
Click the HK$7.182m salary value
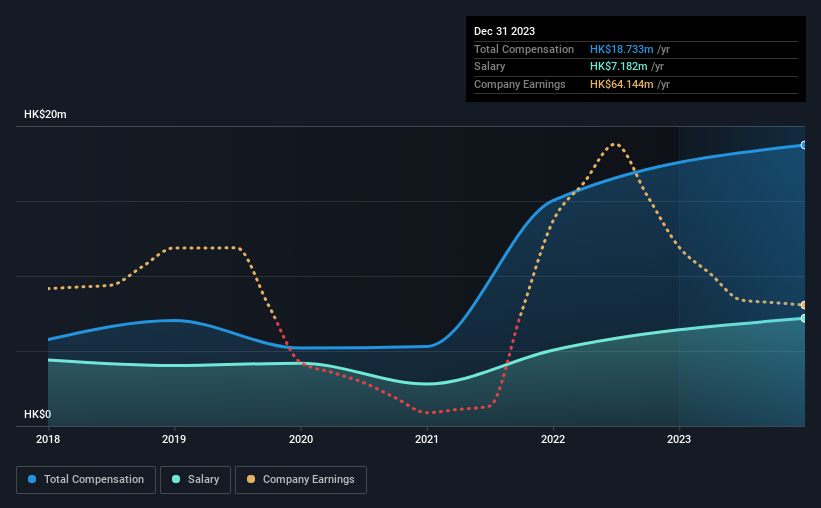[x=618, y=67]
